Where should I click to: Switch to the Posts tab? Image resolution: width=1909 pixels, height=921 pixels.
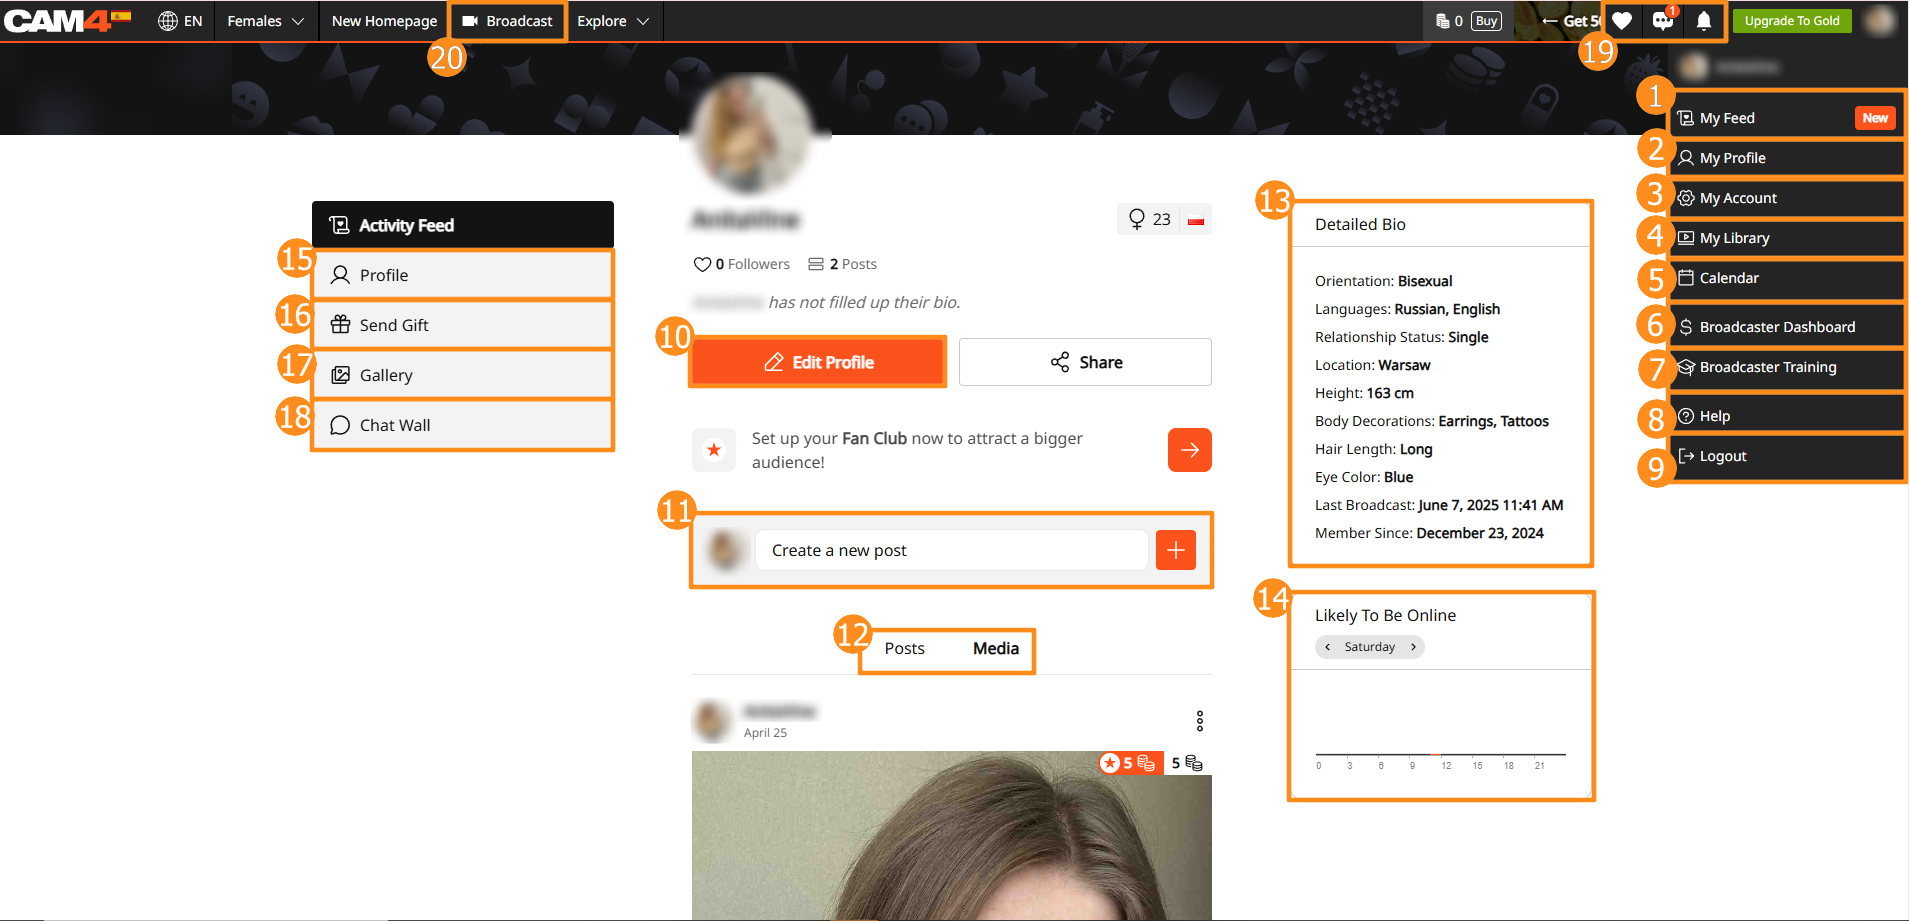click(904, 649)
